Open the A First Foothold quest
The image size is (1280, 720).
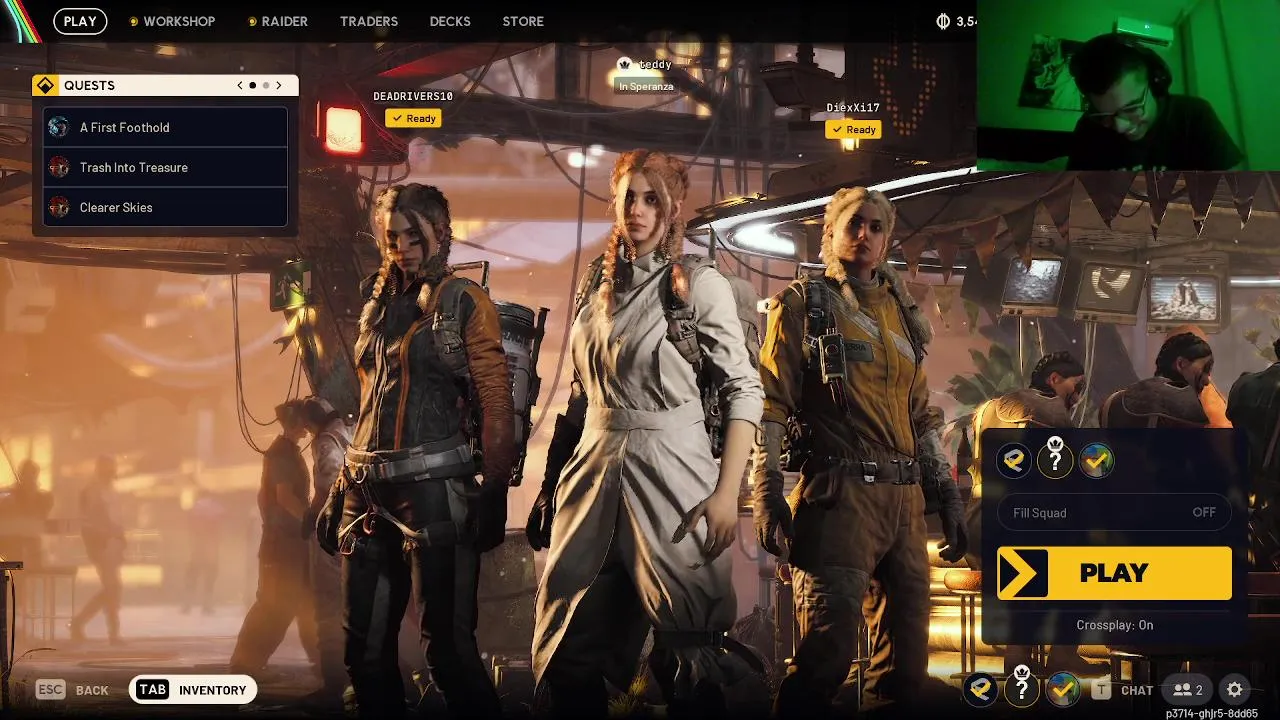click(166, 127)
